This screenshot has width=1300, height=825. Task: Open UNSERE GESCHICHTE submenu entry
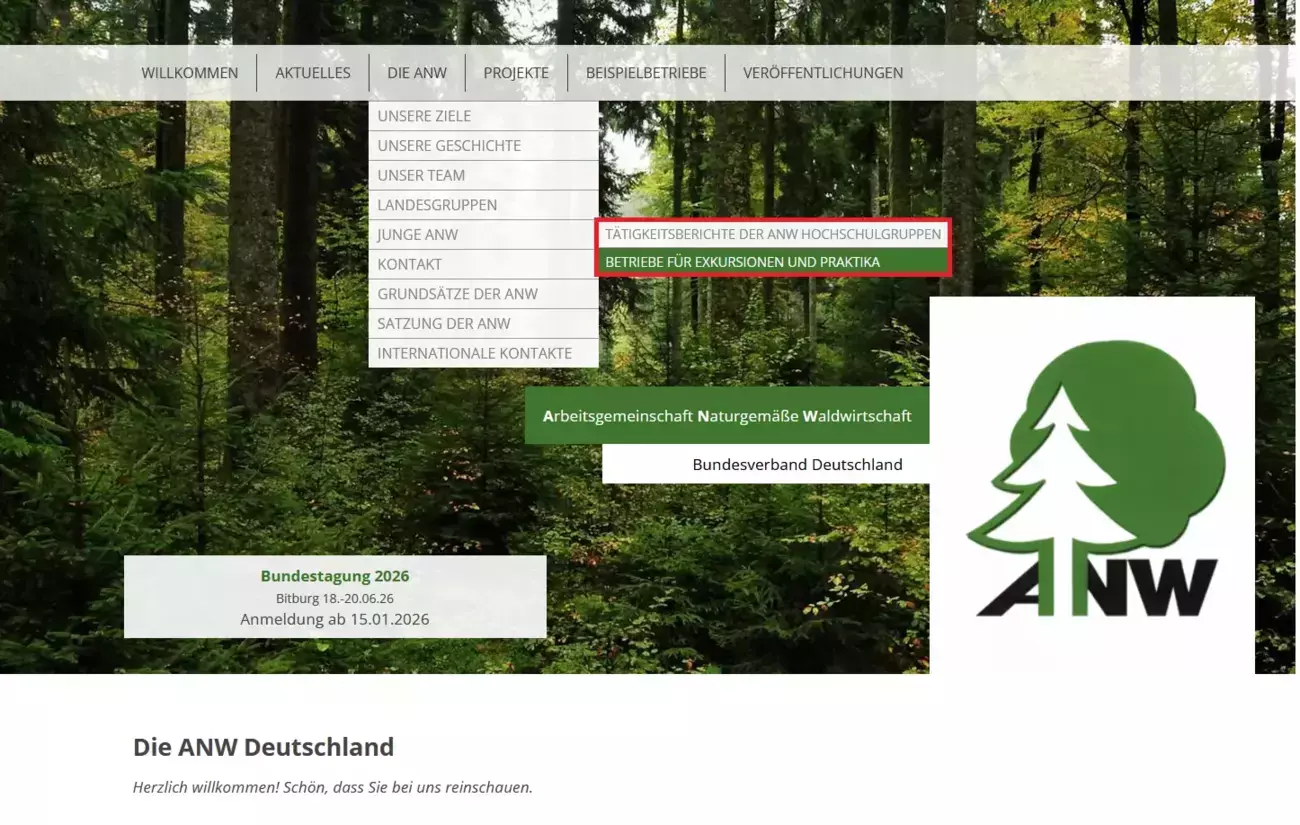[x=449, y=145]
